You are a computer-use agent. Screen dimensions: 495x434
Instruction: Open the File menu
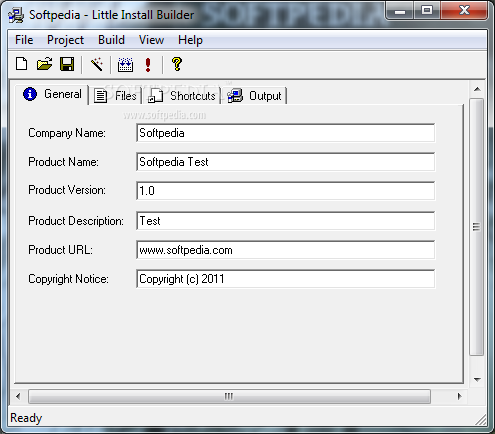(24, 40)
